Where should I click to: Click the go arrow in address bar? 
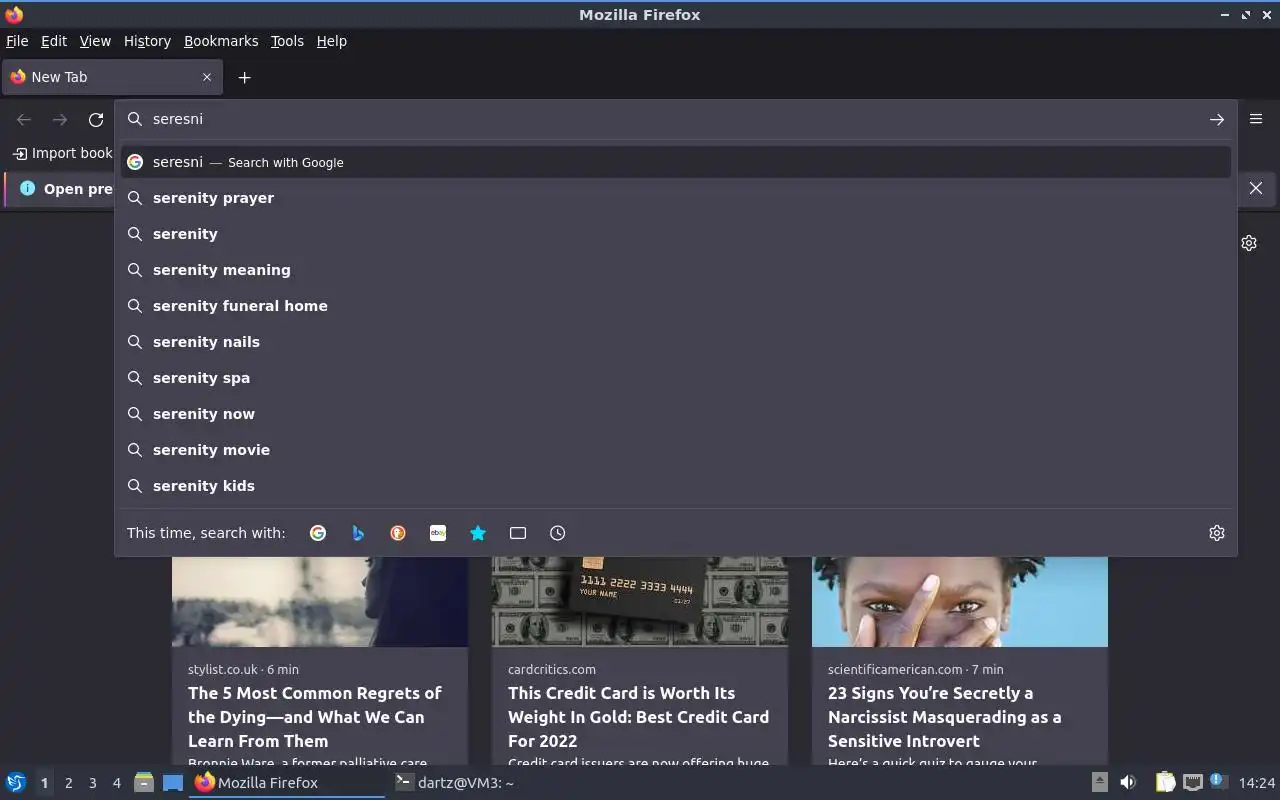coord(1217,119)
